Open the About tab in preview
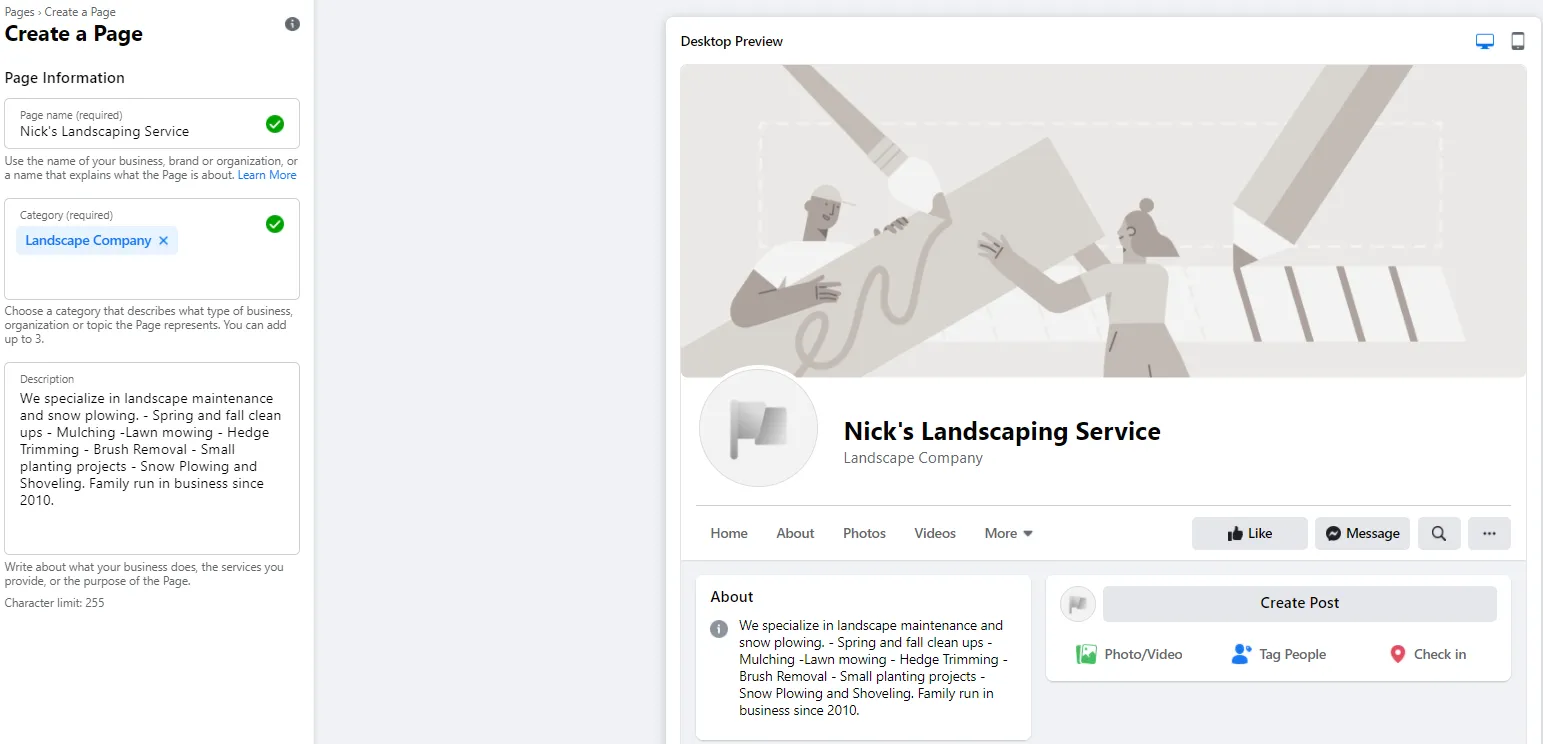The width and height of the screenshot is (1543, 744). pyautogui.click(x=795, y=533)
